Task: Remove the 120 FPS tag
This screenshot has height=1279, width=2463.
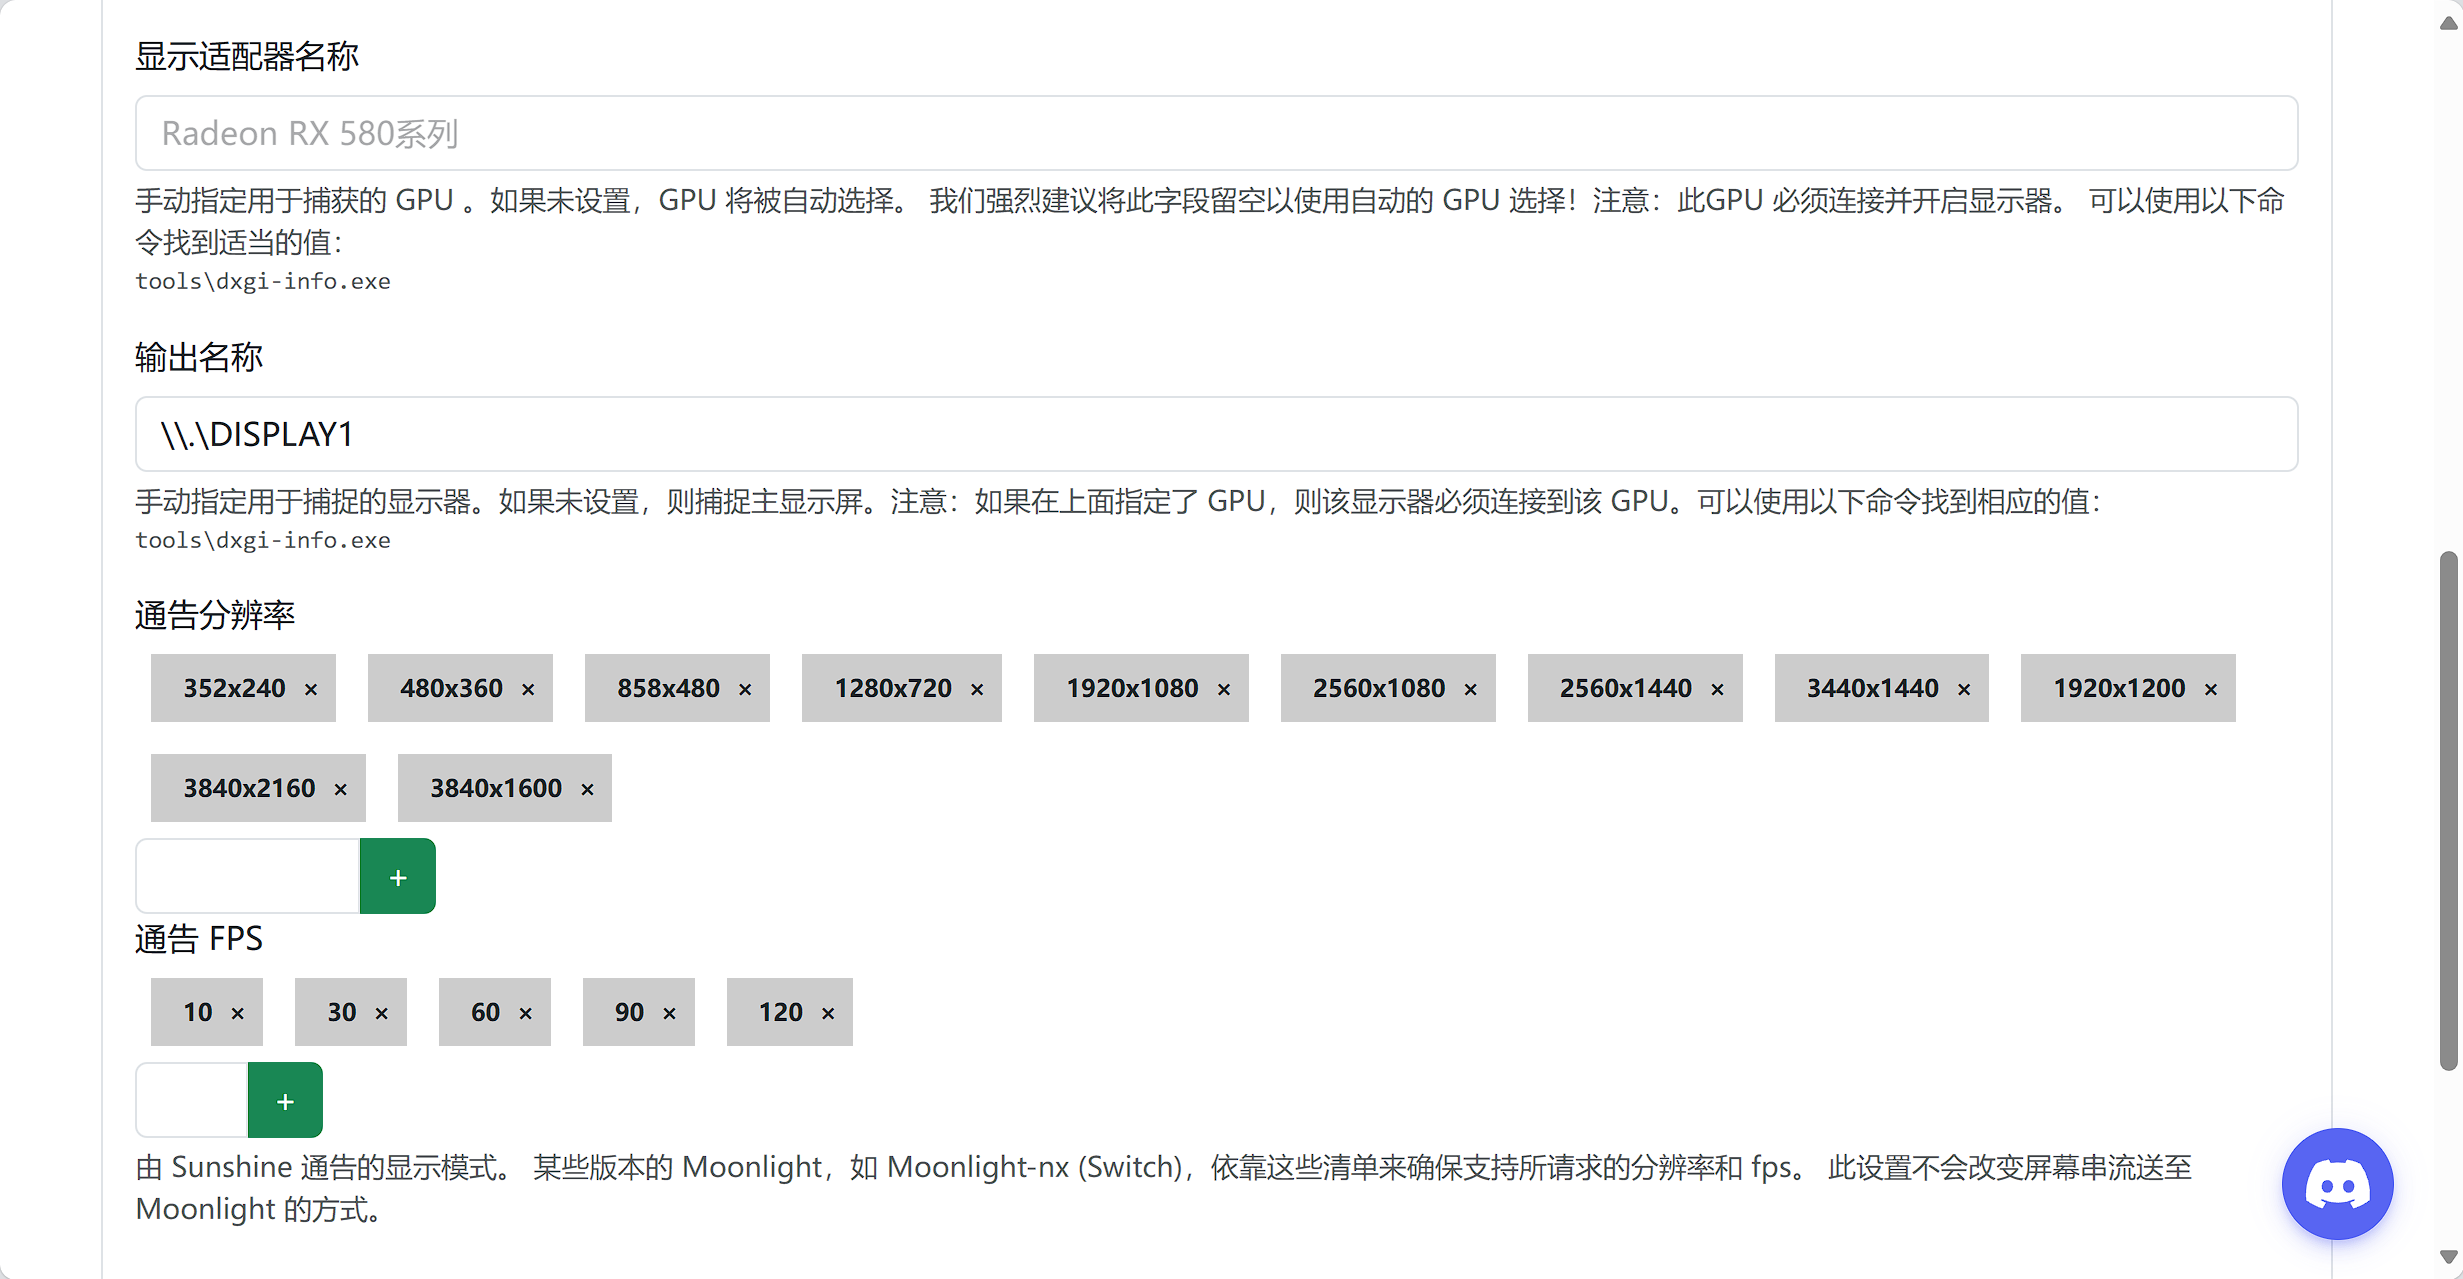Action: pos(828,1013)
